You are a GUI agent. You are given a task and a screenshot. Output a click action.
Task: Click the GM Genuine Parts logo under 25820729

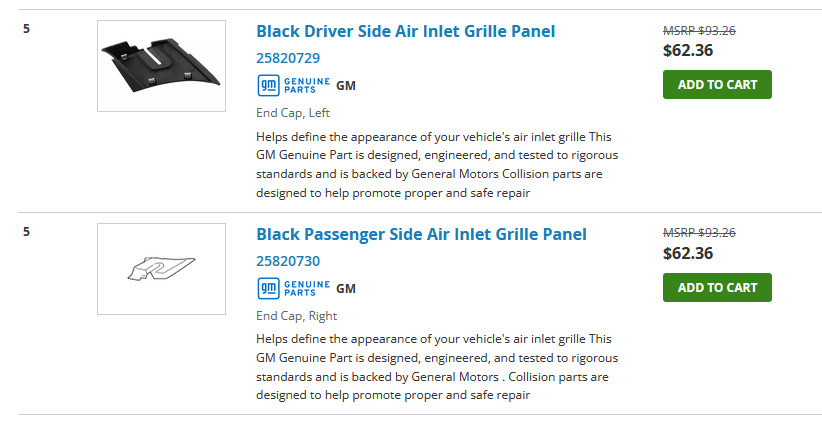pyautogui.click(x=293, y=85)
